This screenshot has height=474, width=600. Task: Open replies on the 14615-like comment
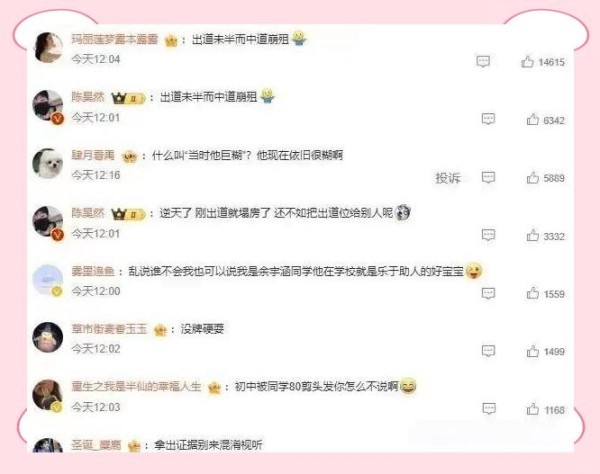(483, 61)
